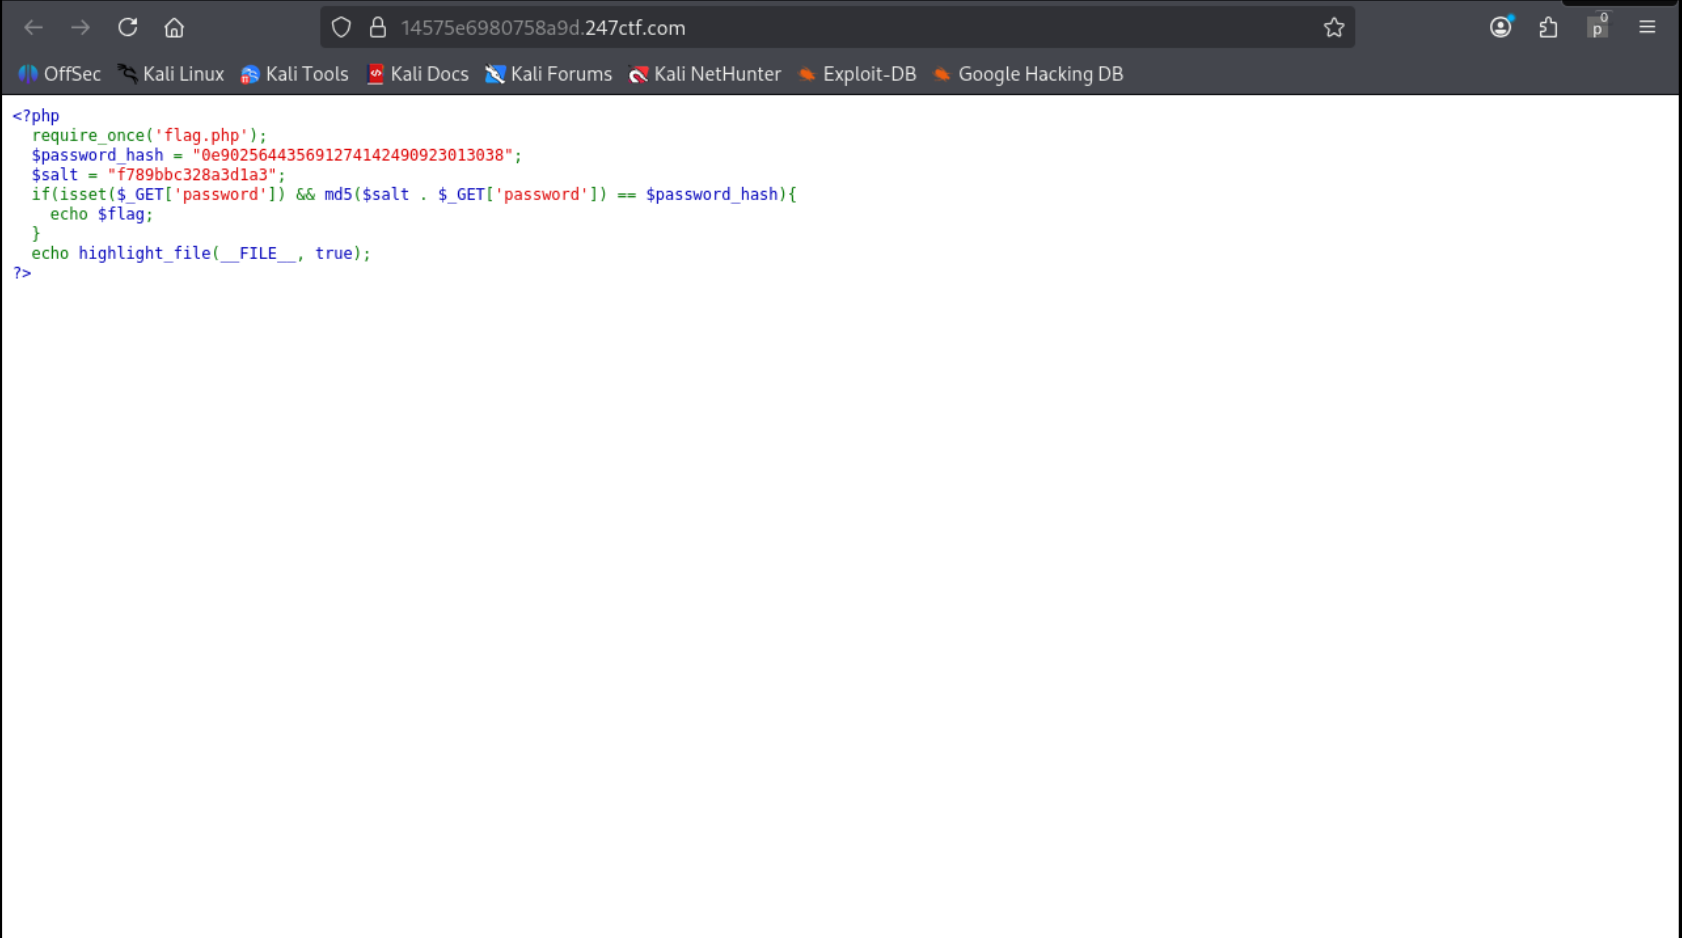Open the Kali Linux bookmark
Screen dimensions: 1682x938
click(171, 74)
